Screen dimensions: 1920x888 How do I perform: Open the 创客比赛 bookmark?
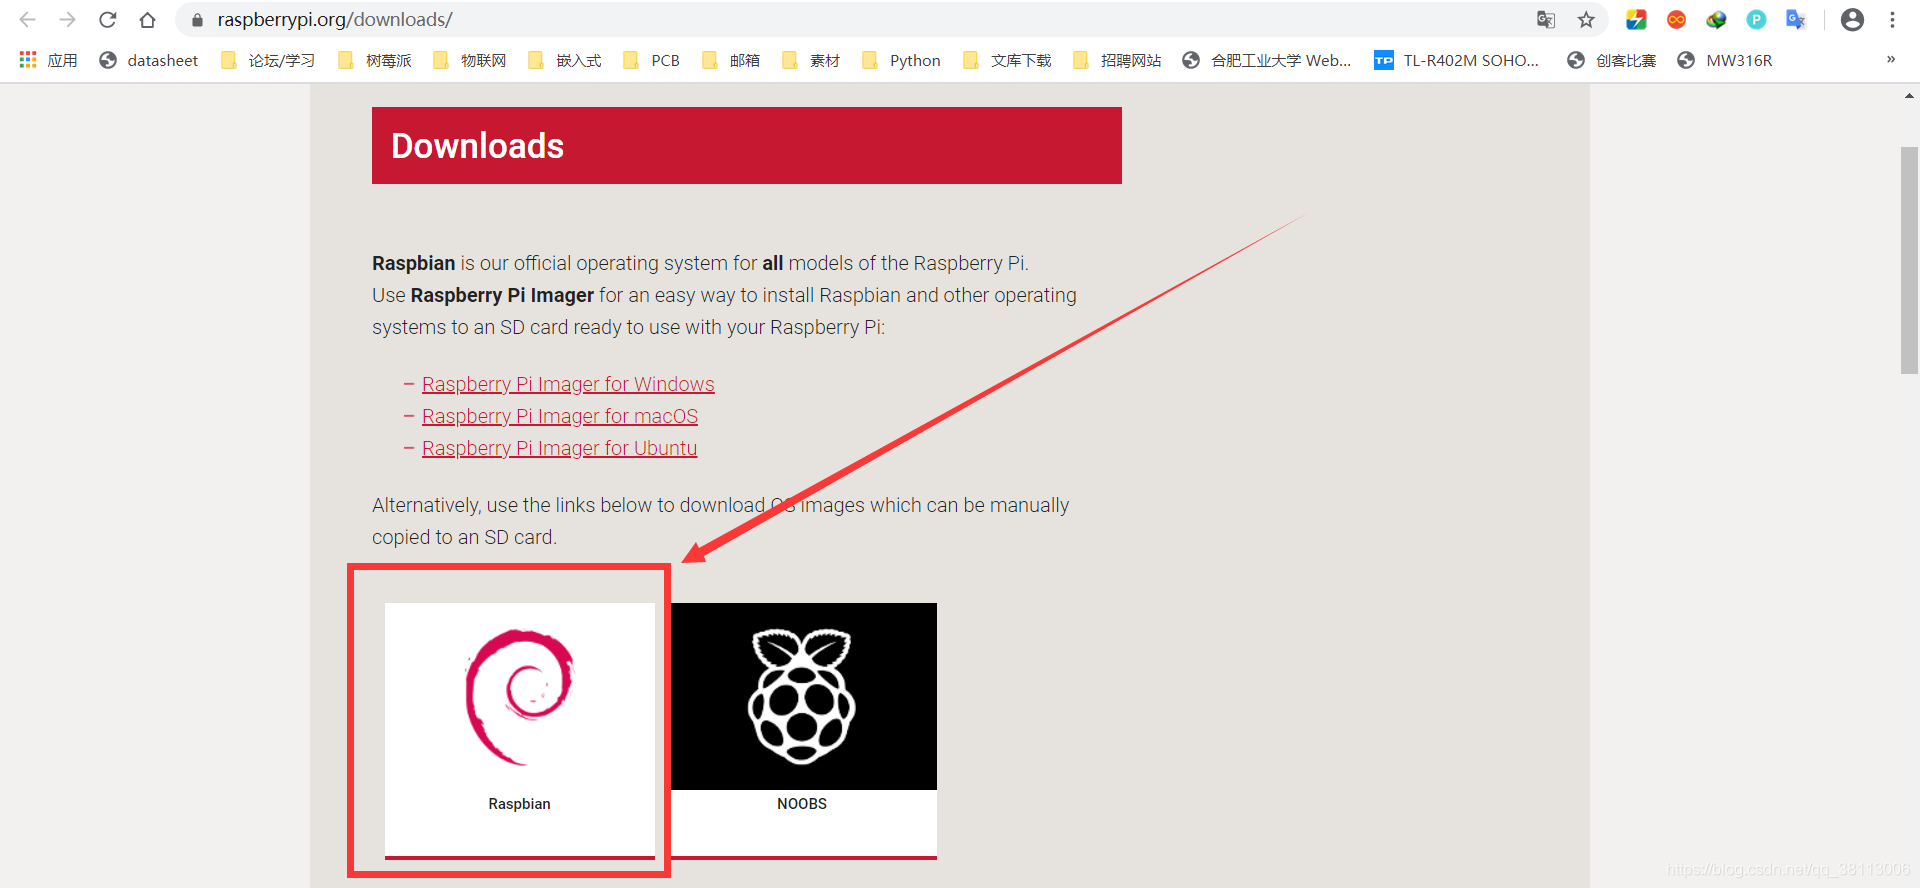(x=1612, y=60)
